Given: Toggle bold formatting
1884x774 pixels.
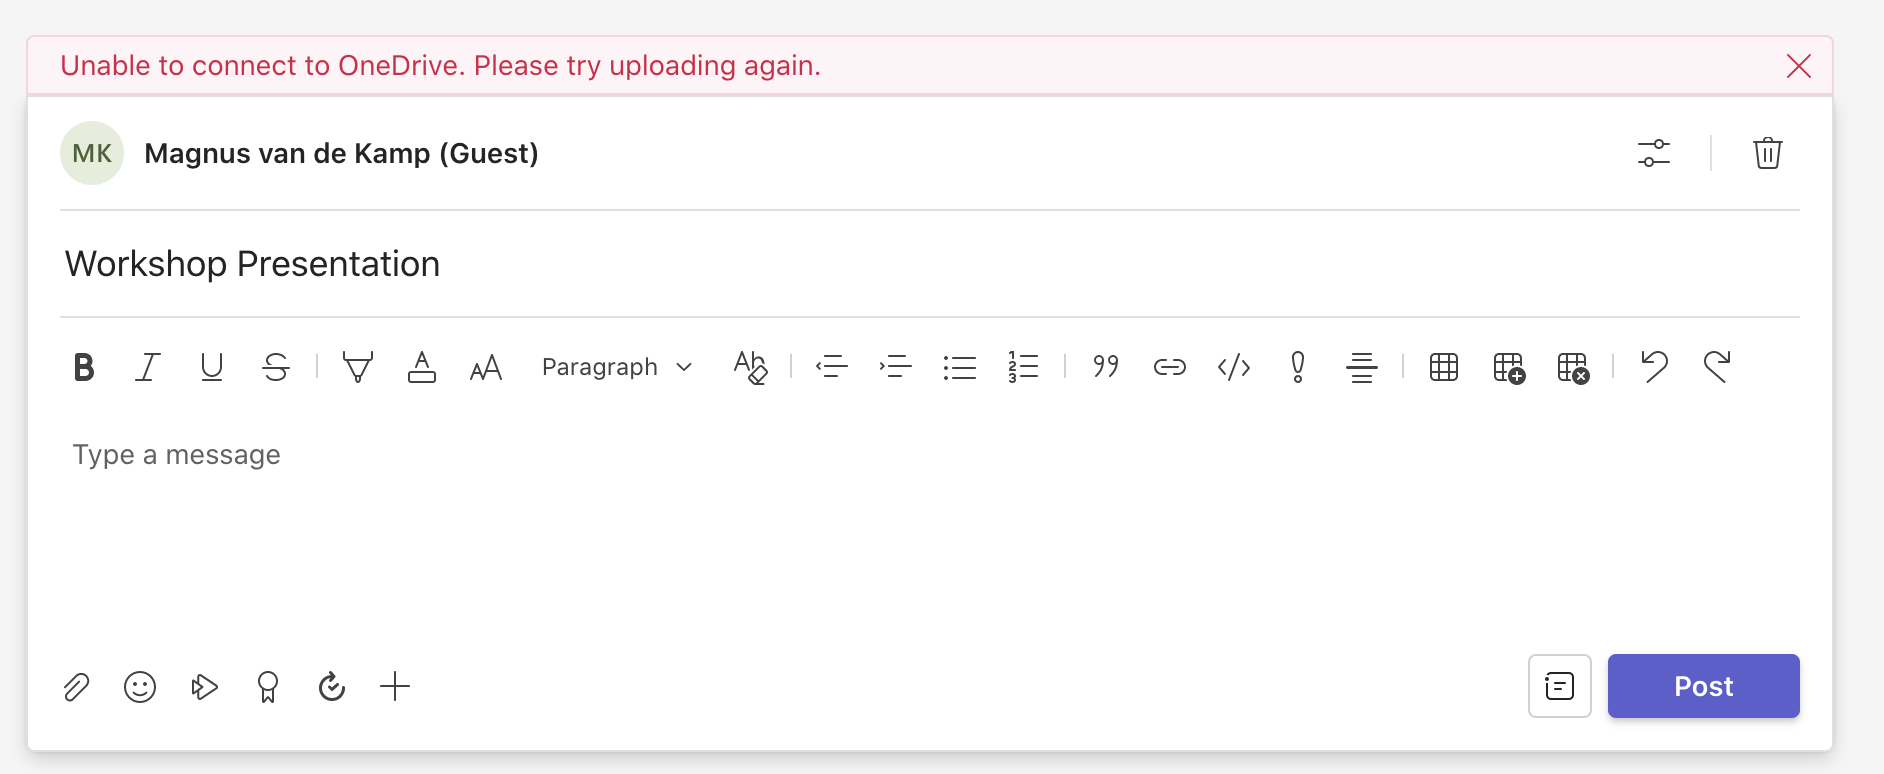Looking at the screenshot, I should coord(83,367).
